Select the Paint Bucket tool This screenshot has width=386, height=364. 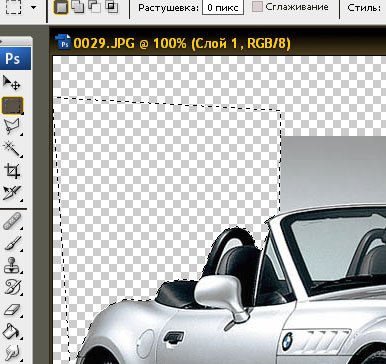(x=12, y=331)
